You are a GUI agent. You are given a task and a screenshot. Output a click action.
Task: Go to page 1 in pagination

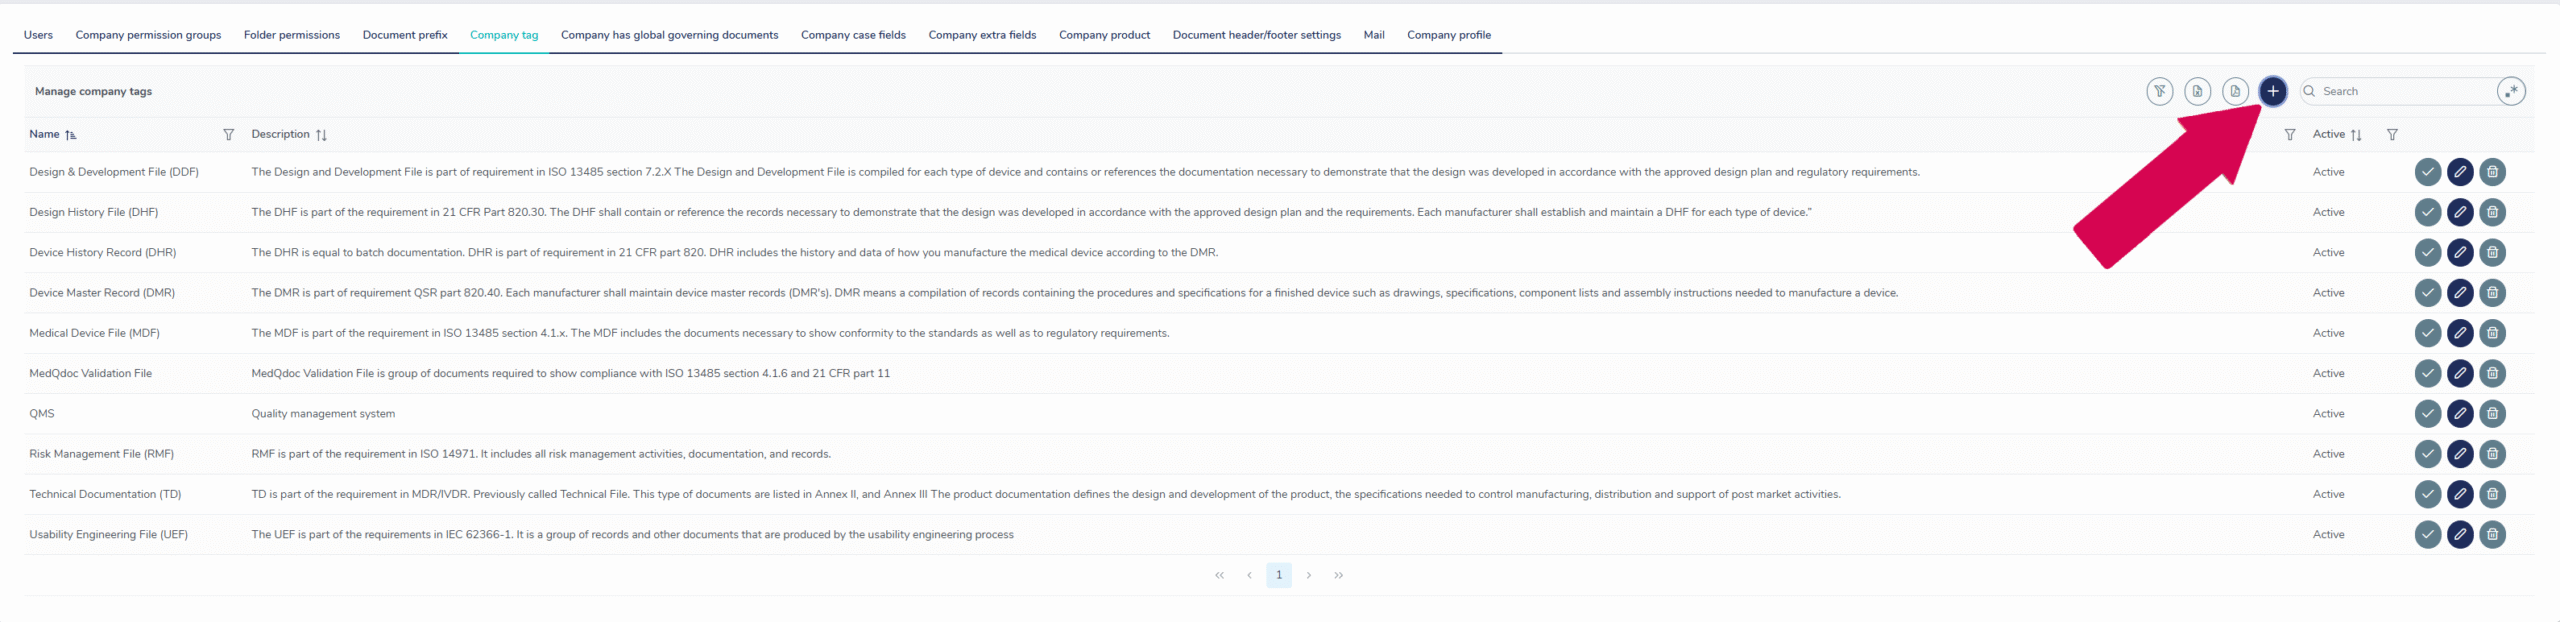[1278, 575]
